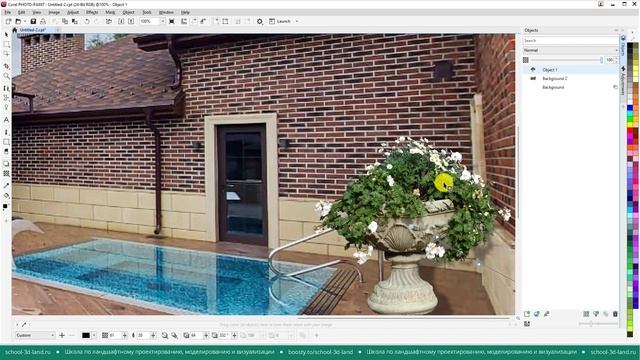640x360 pixels.
Task: Select the Object 1 layer row
Action: [x=571, y=70]
